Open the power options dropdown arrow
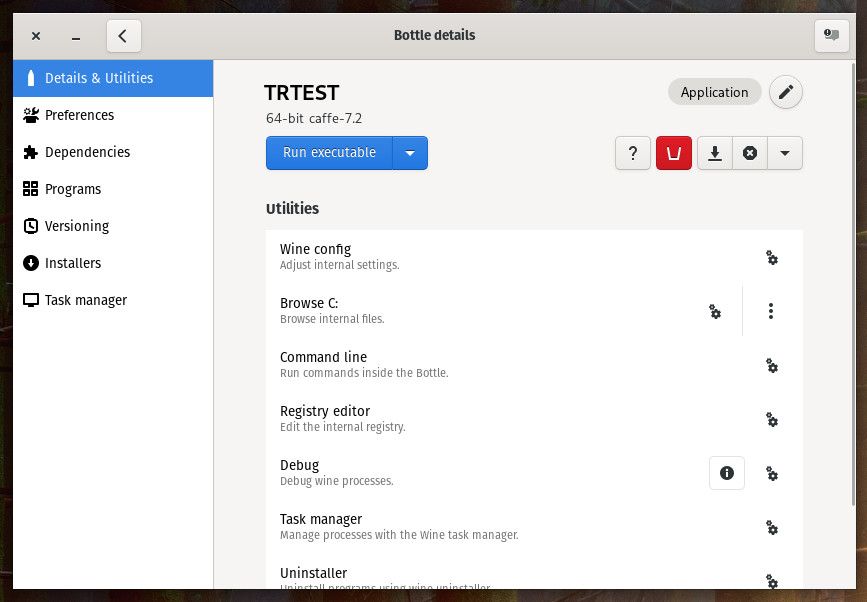The image size is (867, 602). coord(785,153)
